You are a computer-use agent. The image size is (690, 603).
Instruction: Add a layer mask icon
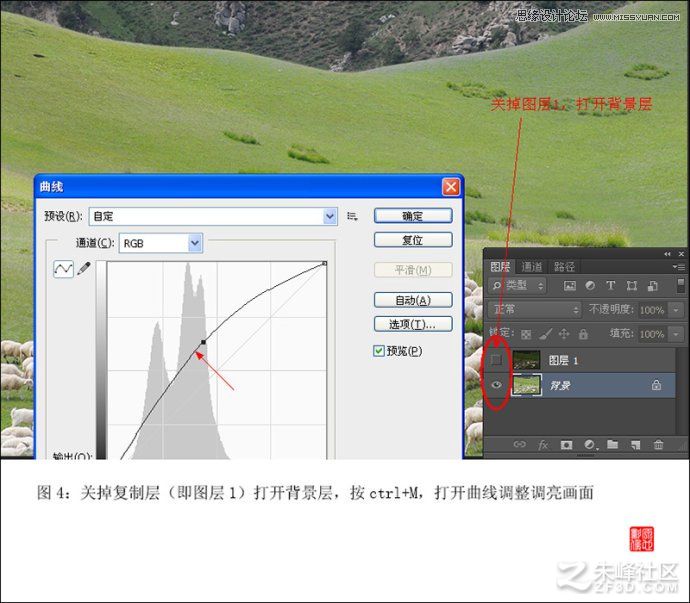(566, 445)
